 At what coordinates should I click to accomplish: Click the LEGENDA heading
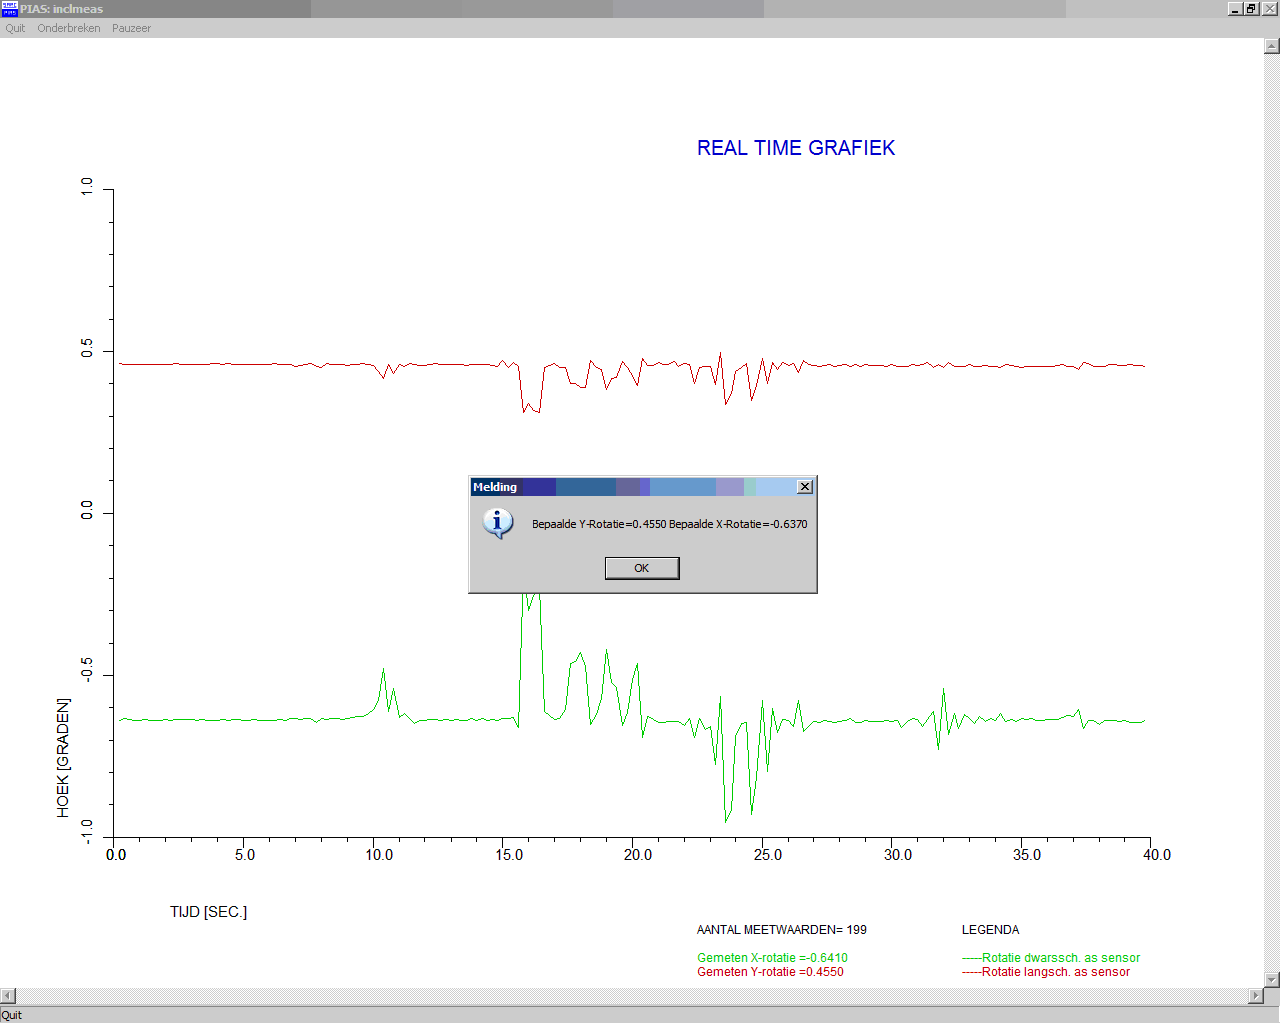[x=990, y=930]
